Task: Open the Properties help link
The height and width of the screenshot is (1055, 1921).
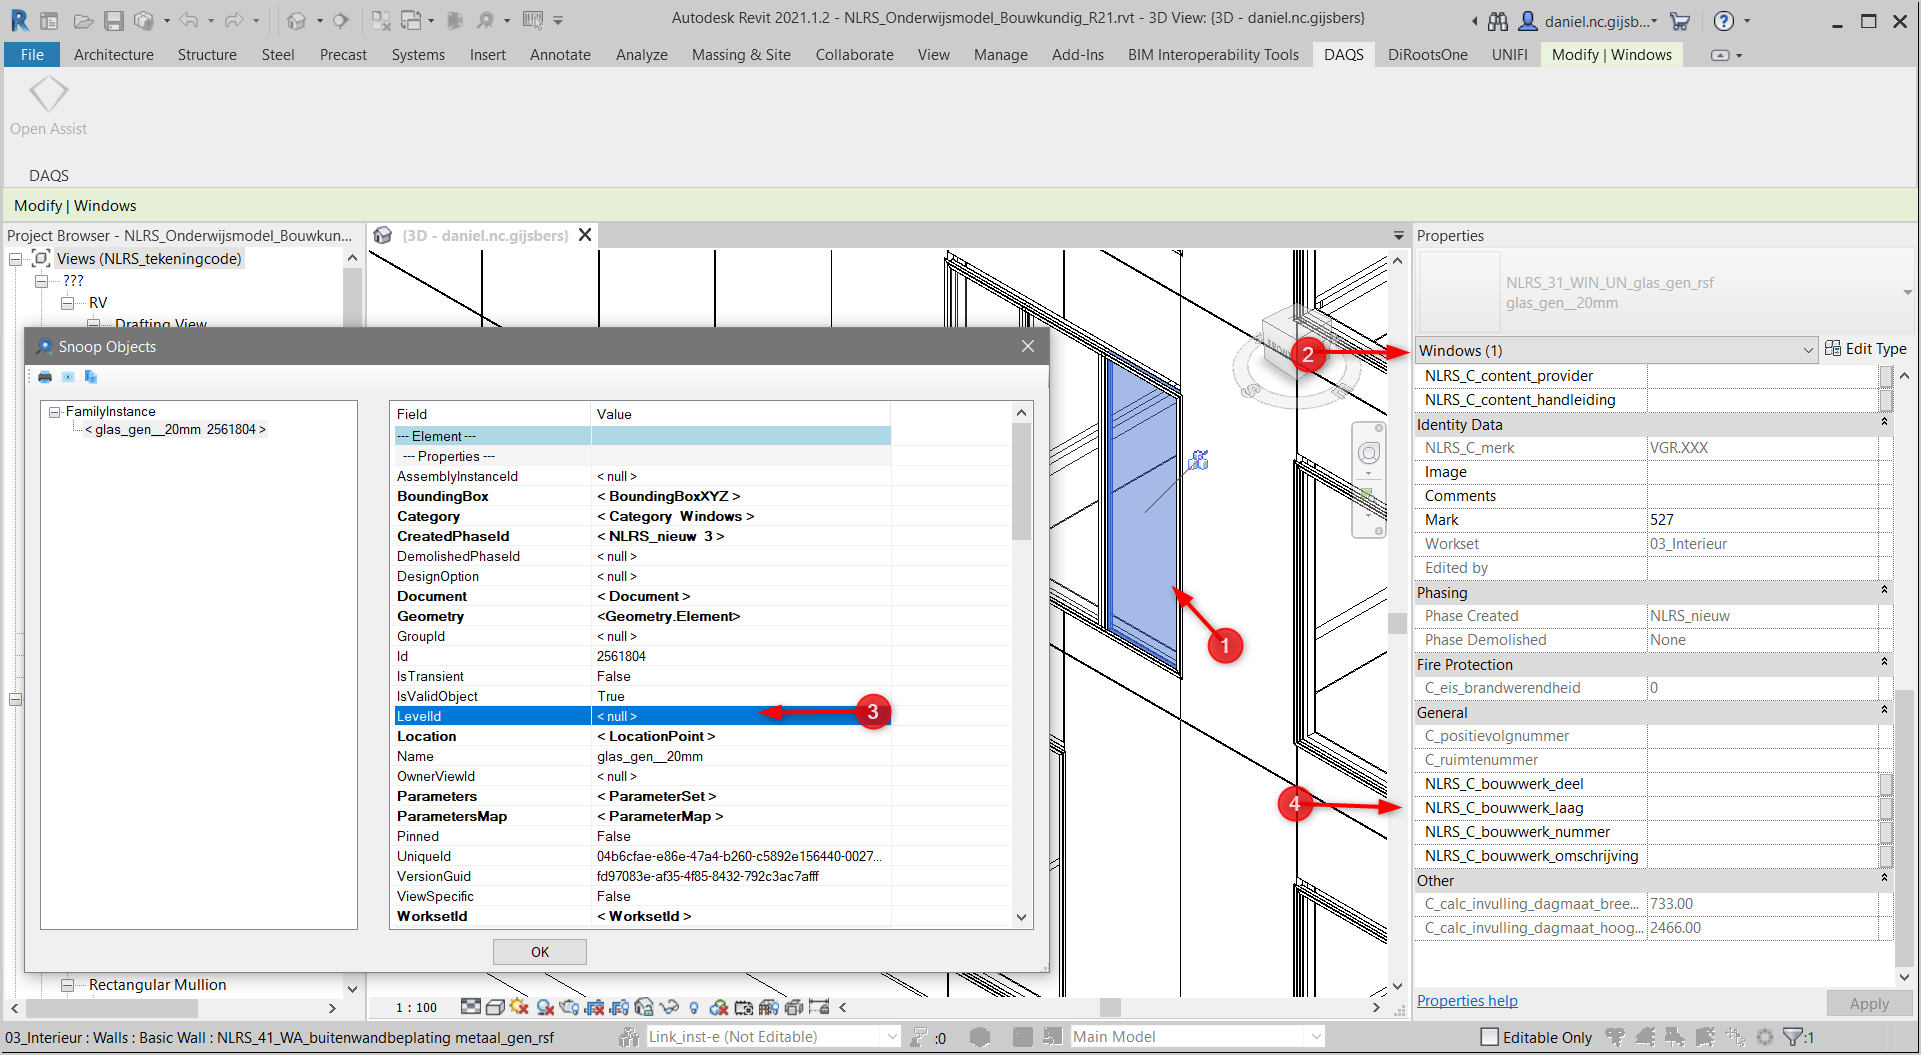Action: (1466, 1001)
